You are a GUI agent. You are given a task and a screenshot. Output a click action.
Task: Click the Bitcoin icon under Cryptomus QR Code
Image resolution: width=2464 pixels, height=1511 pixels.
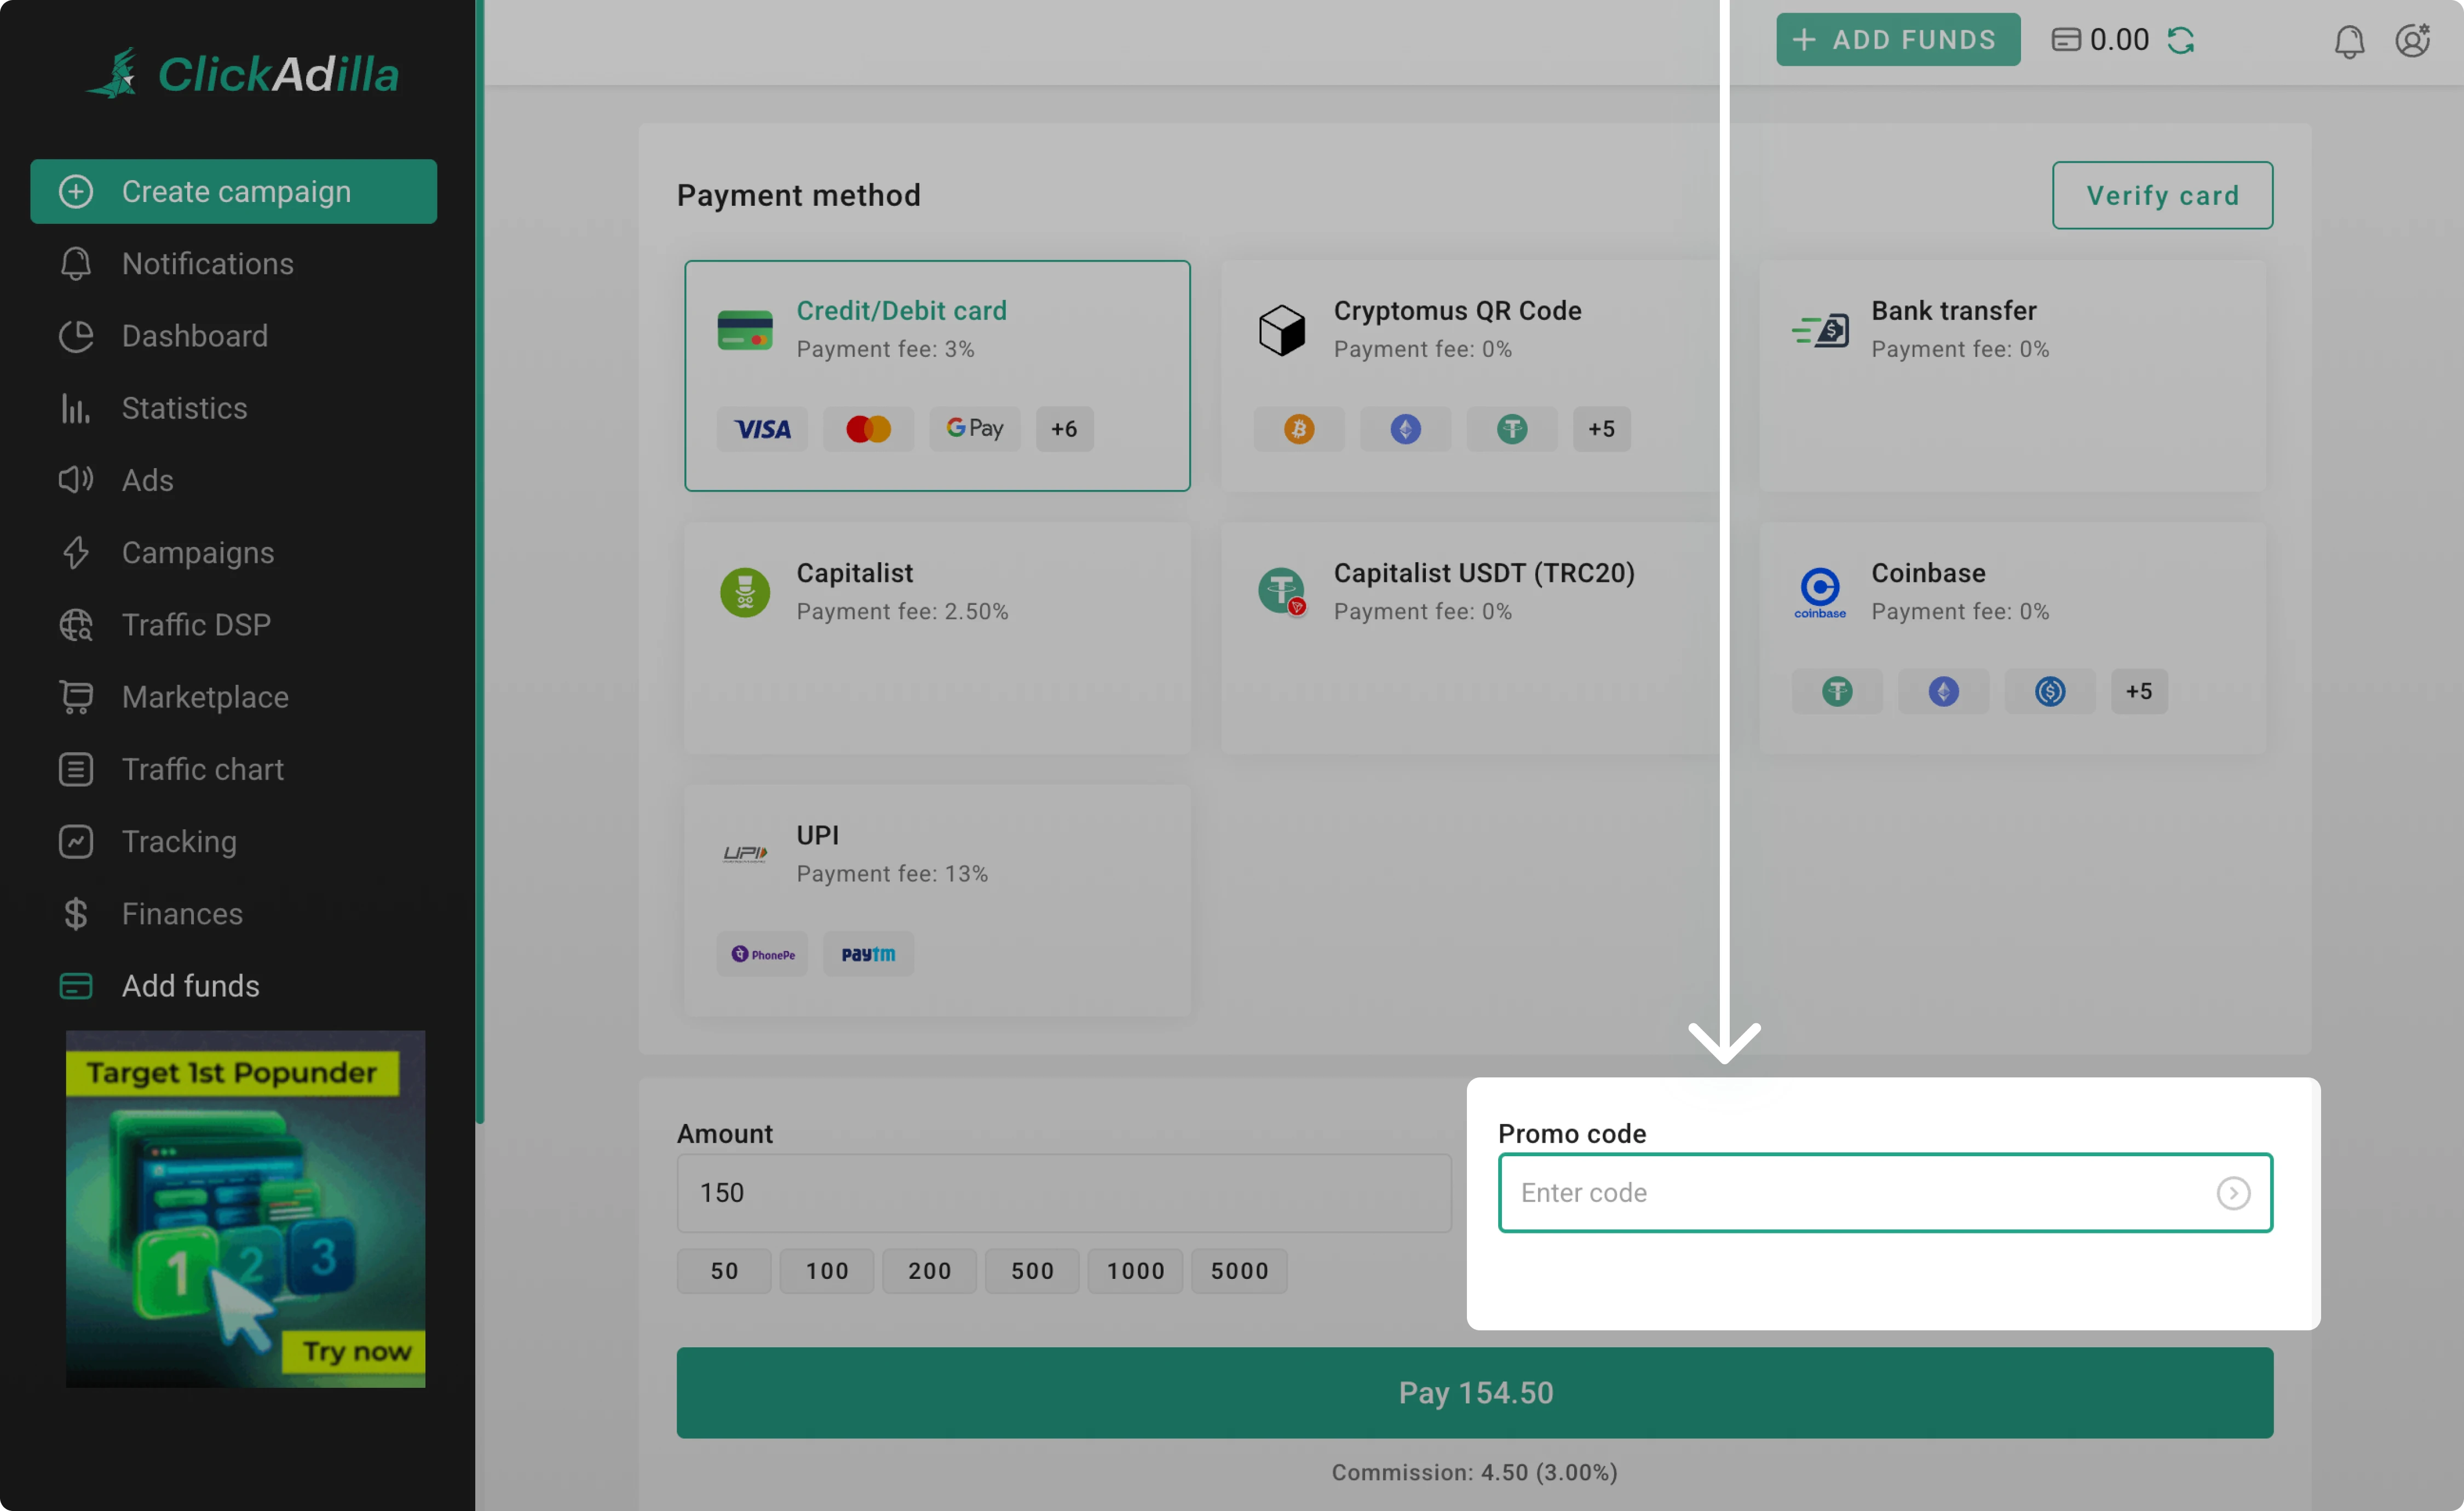[x=1299, y=428]
